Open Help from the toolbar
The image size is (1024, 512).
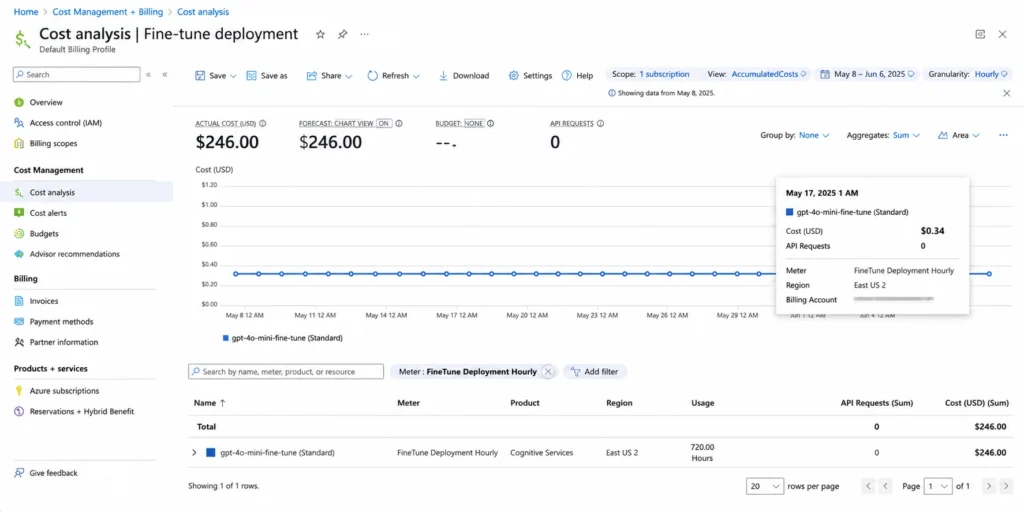coord(577,76)
